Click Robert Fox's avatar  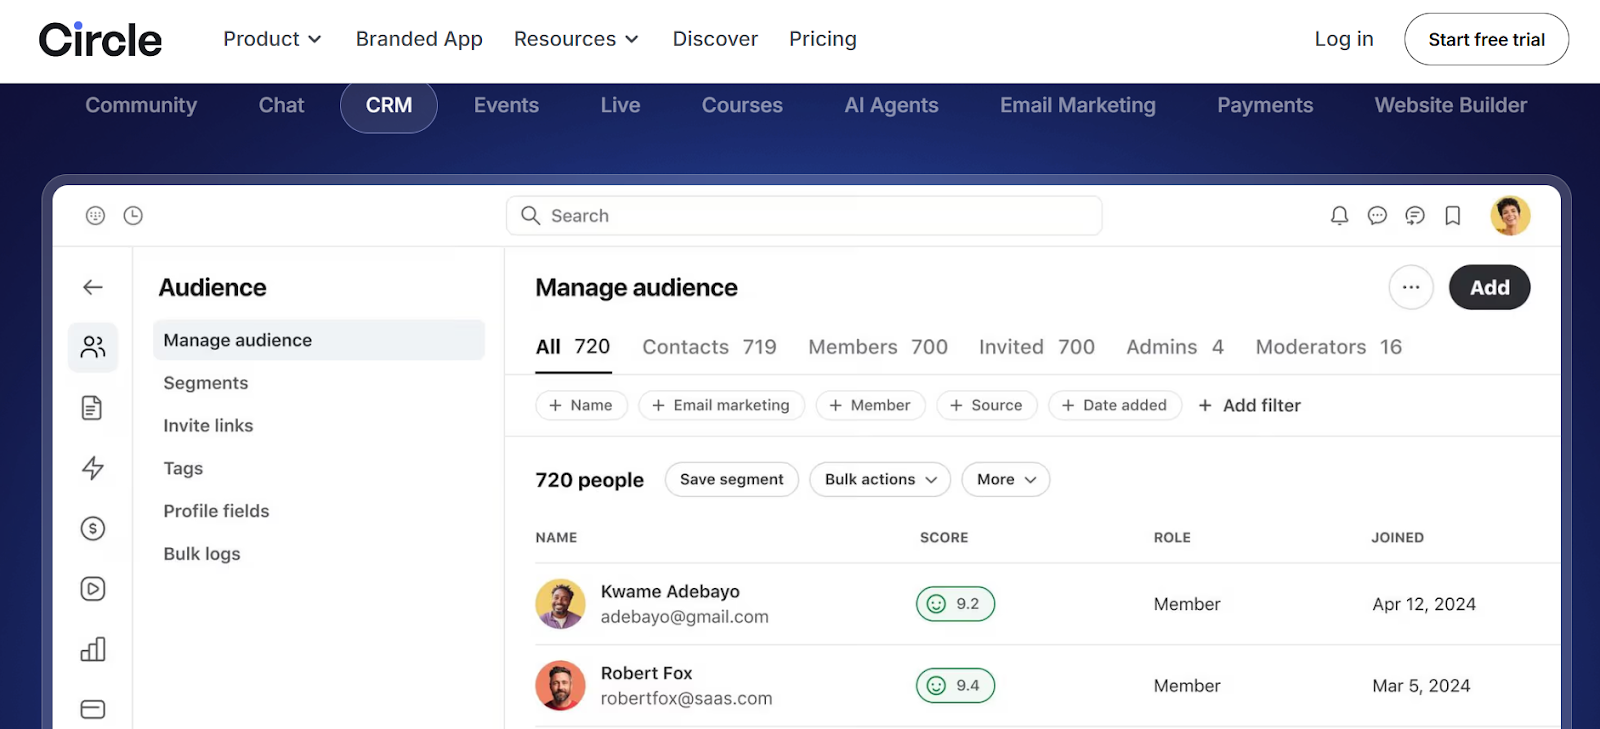coord(560,685)
